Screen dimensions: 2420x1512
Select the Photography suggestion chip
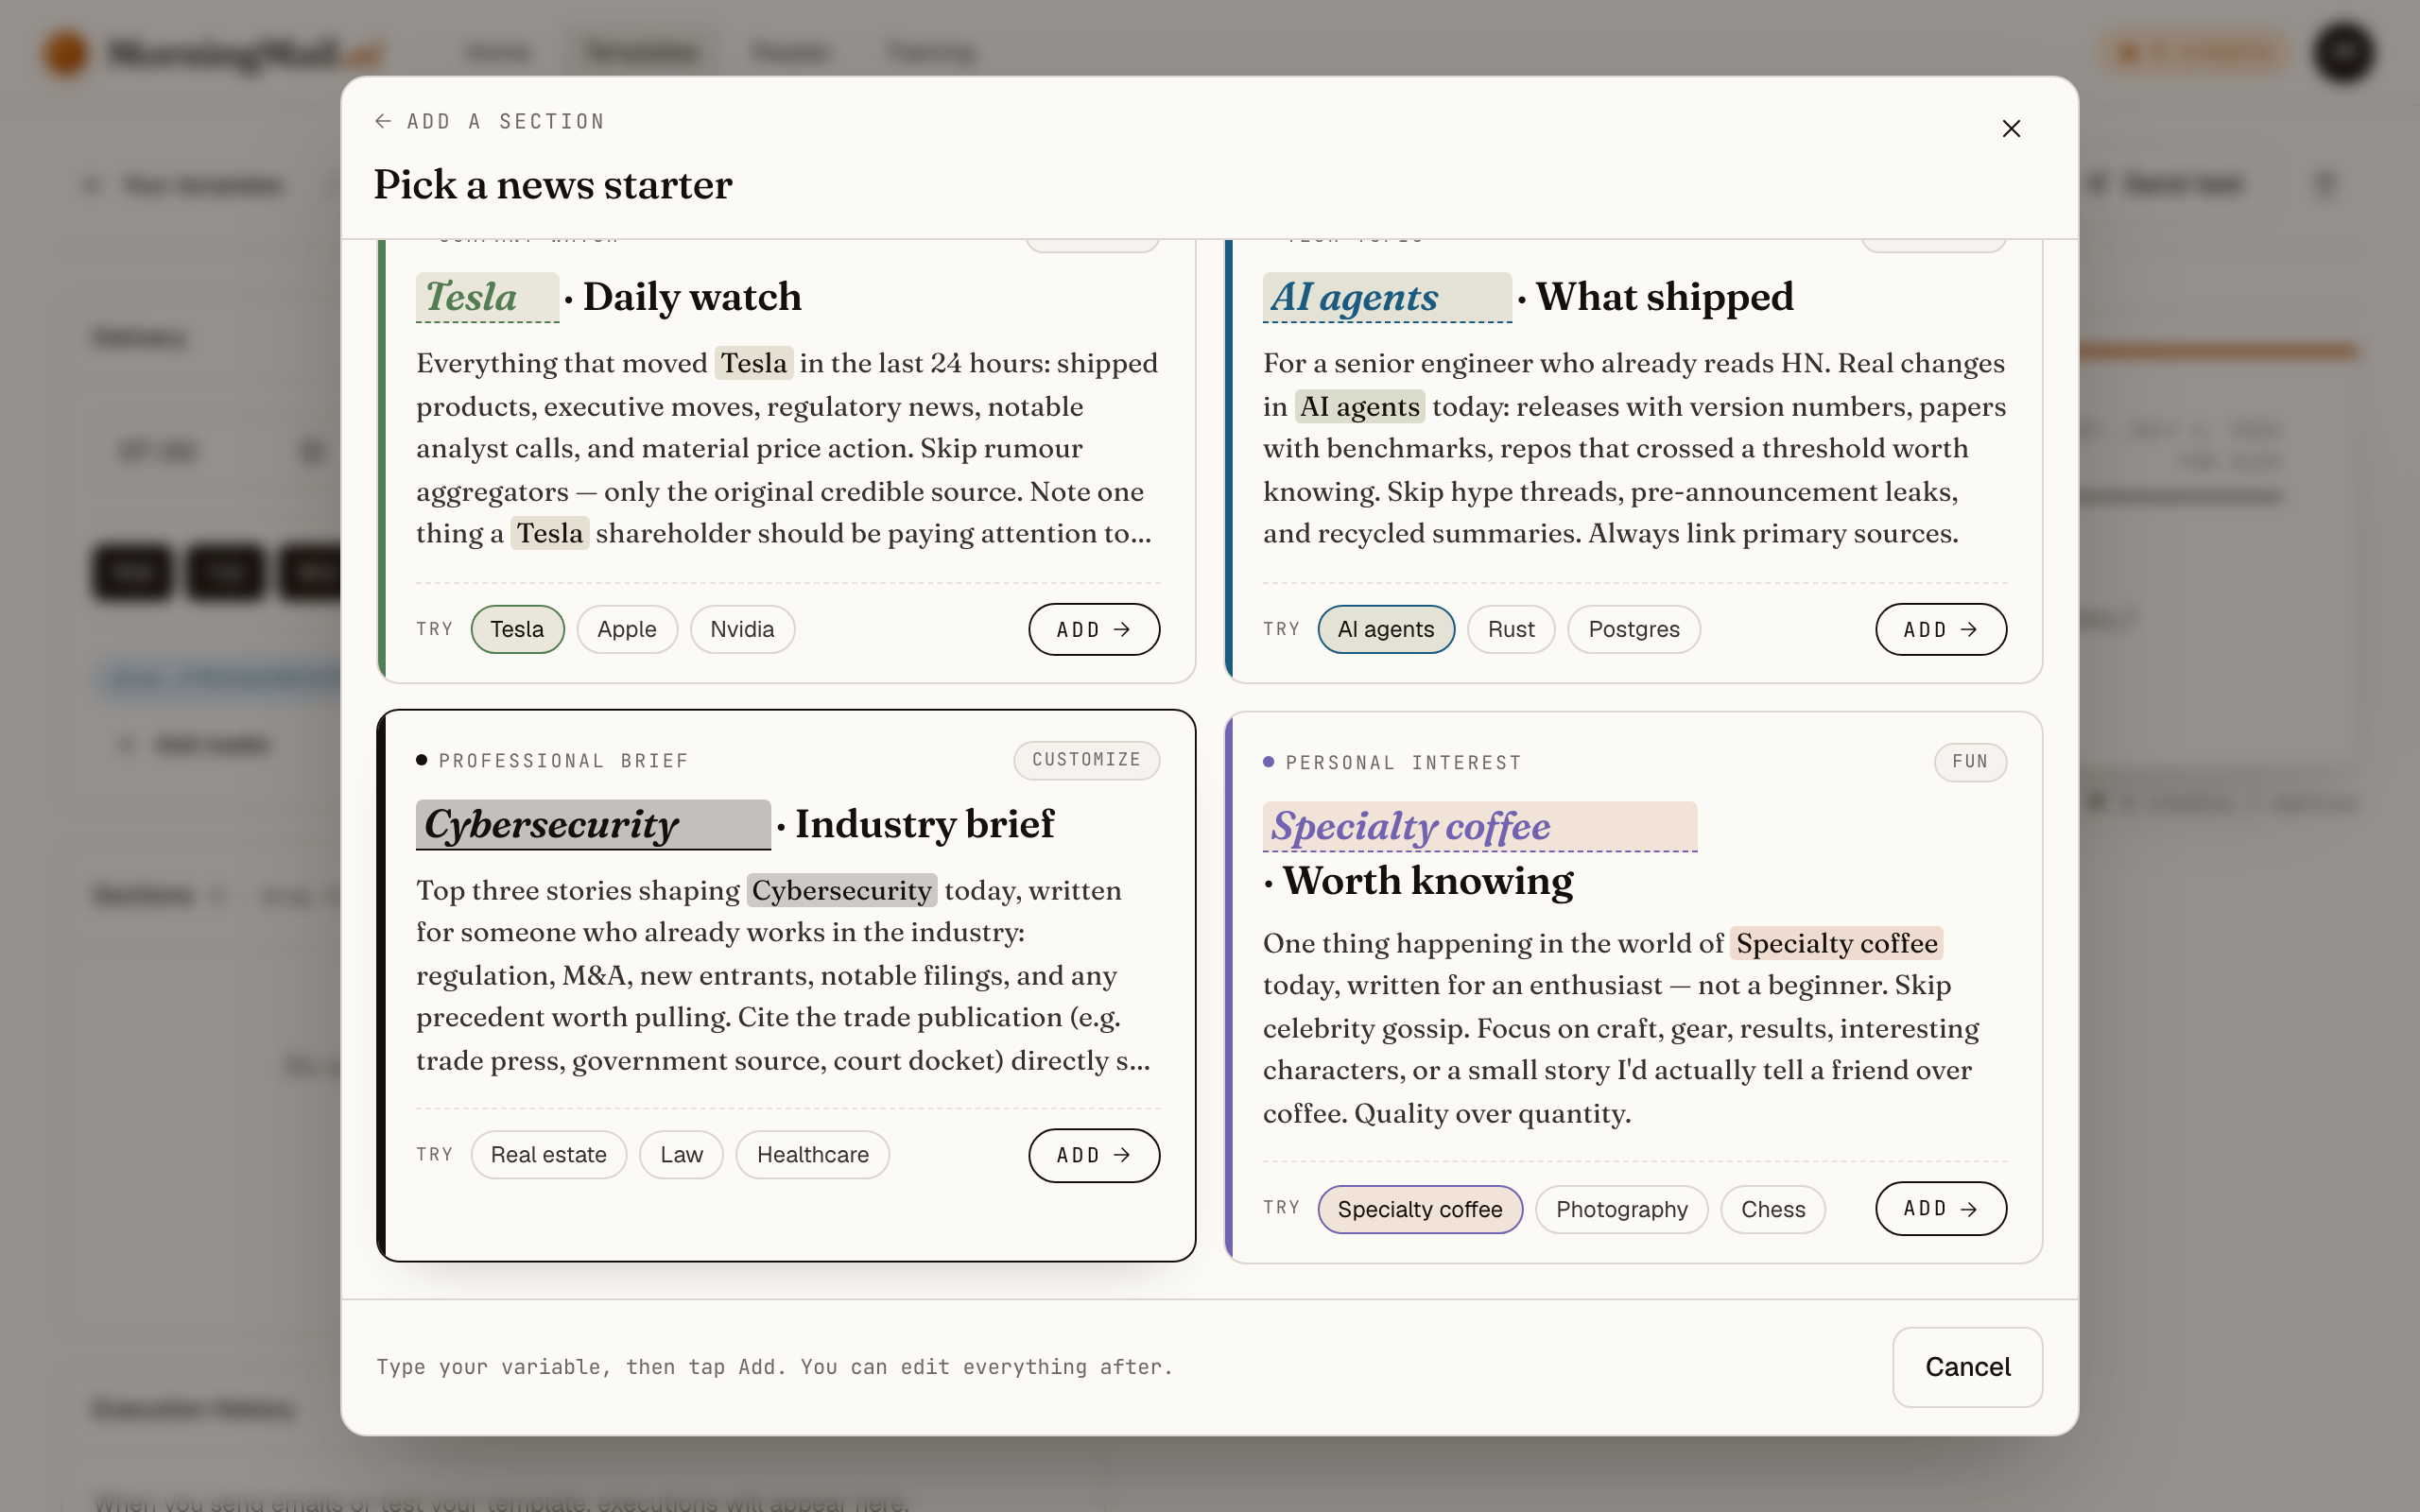point(1622,1209)
